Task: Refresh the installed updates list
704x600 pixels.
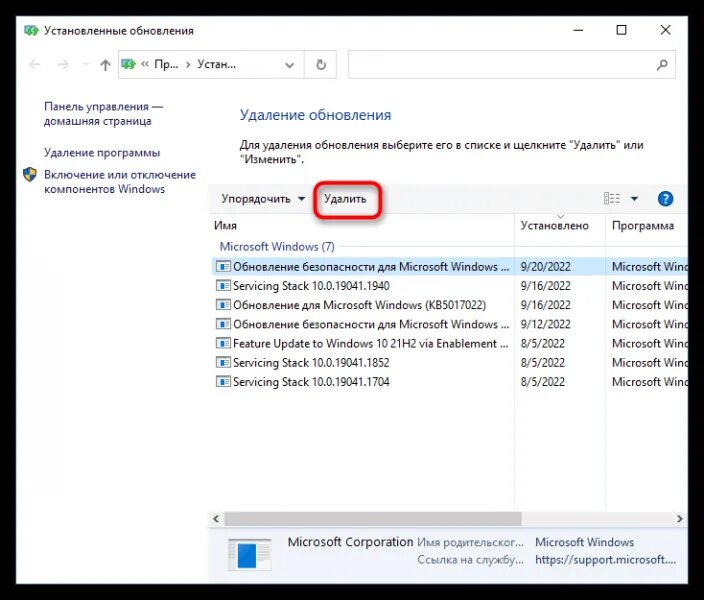Action: [x=321, y=65]
